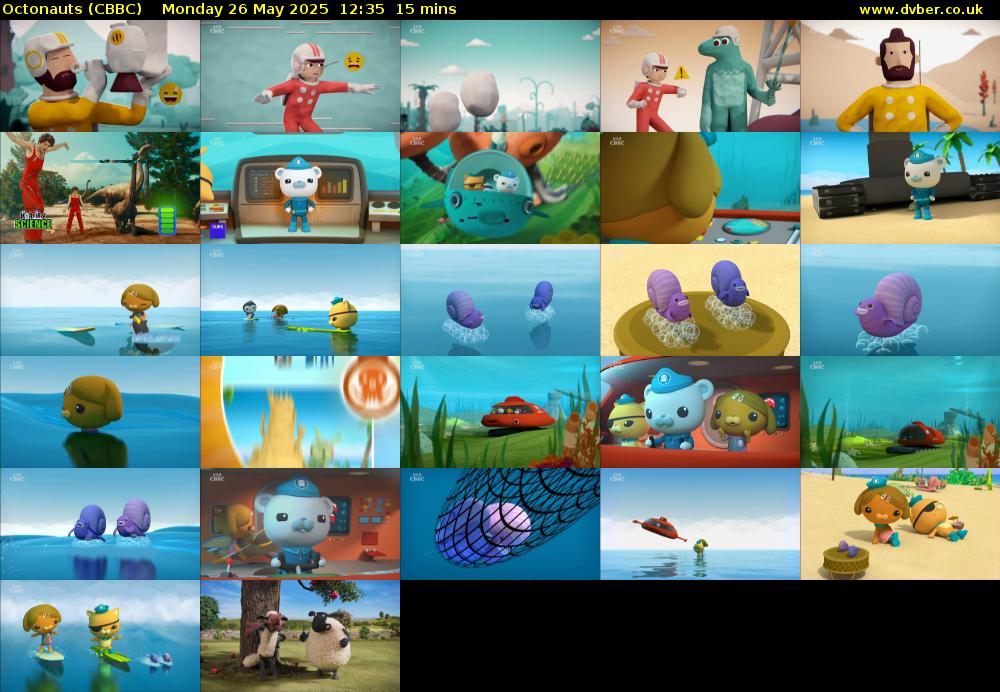Click worried emoji beside red-suited figure
Screen dimensions: 1000x692
pyautogui.click(x=353, y=62)
